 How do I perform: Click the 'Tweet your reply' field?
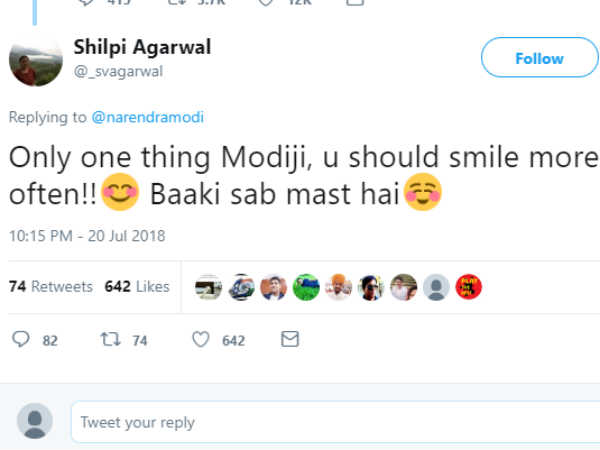click(335, 422)
